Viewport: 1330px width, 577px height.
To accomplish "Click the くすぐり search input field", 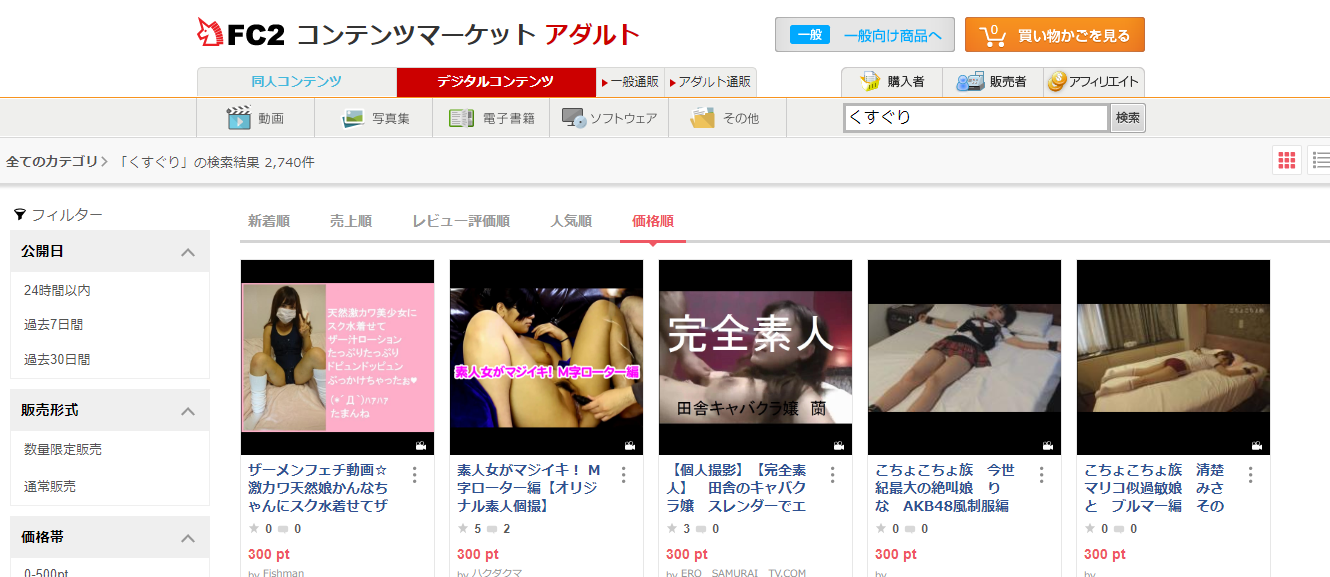I will 975,117.
